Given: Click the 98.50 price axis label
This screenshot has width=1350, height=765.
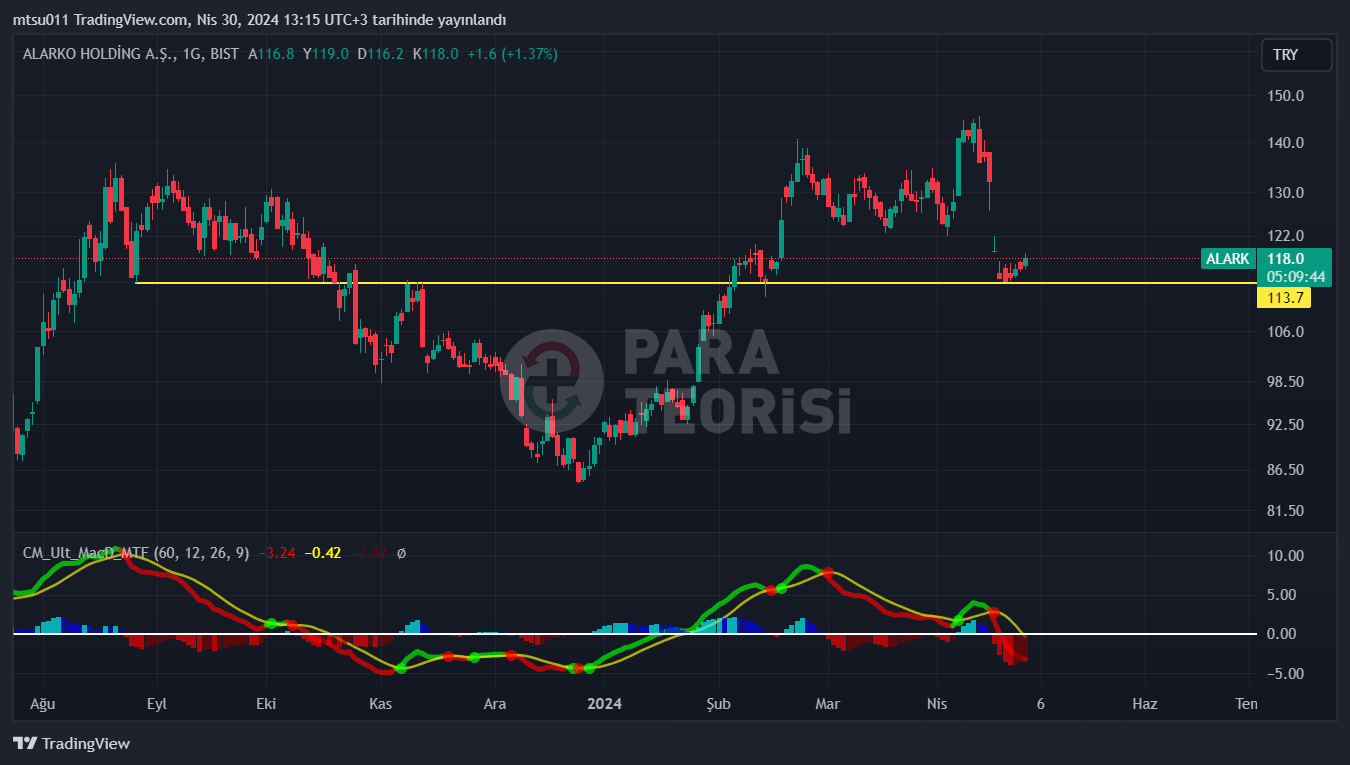Looking at the screenshot, I should click(1285, 382).
